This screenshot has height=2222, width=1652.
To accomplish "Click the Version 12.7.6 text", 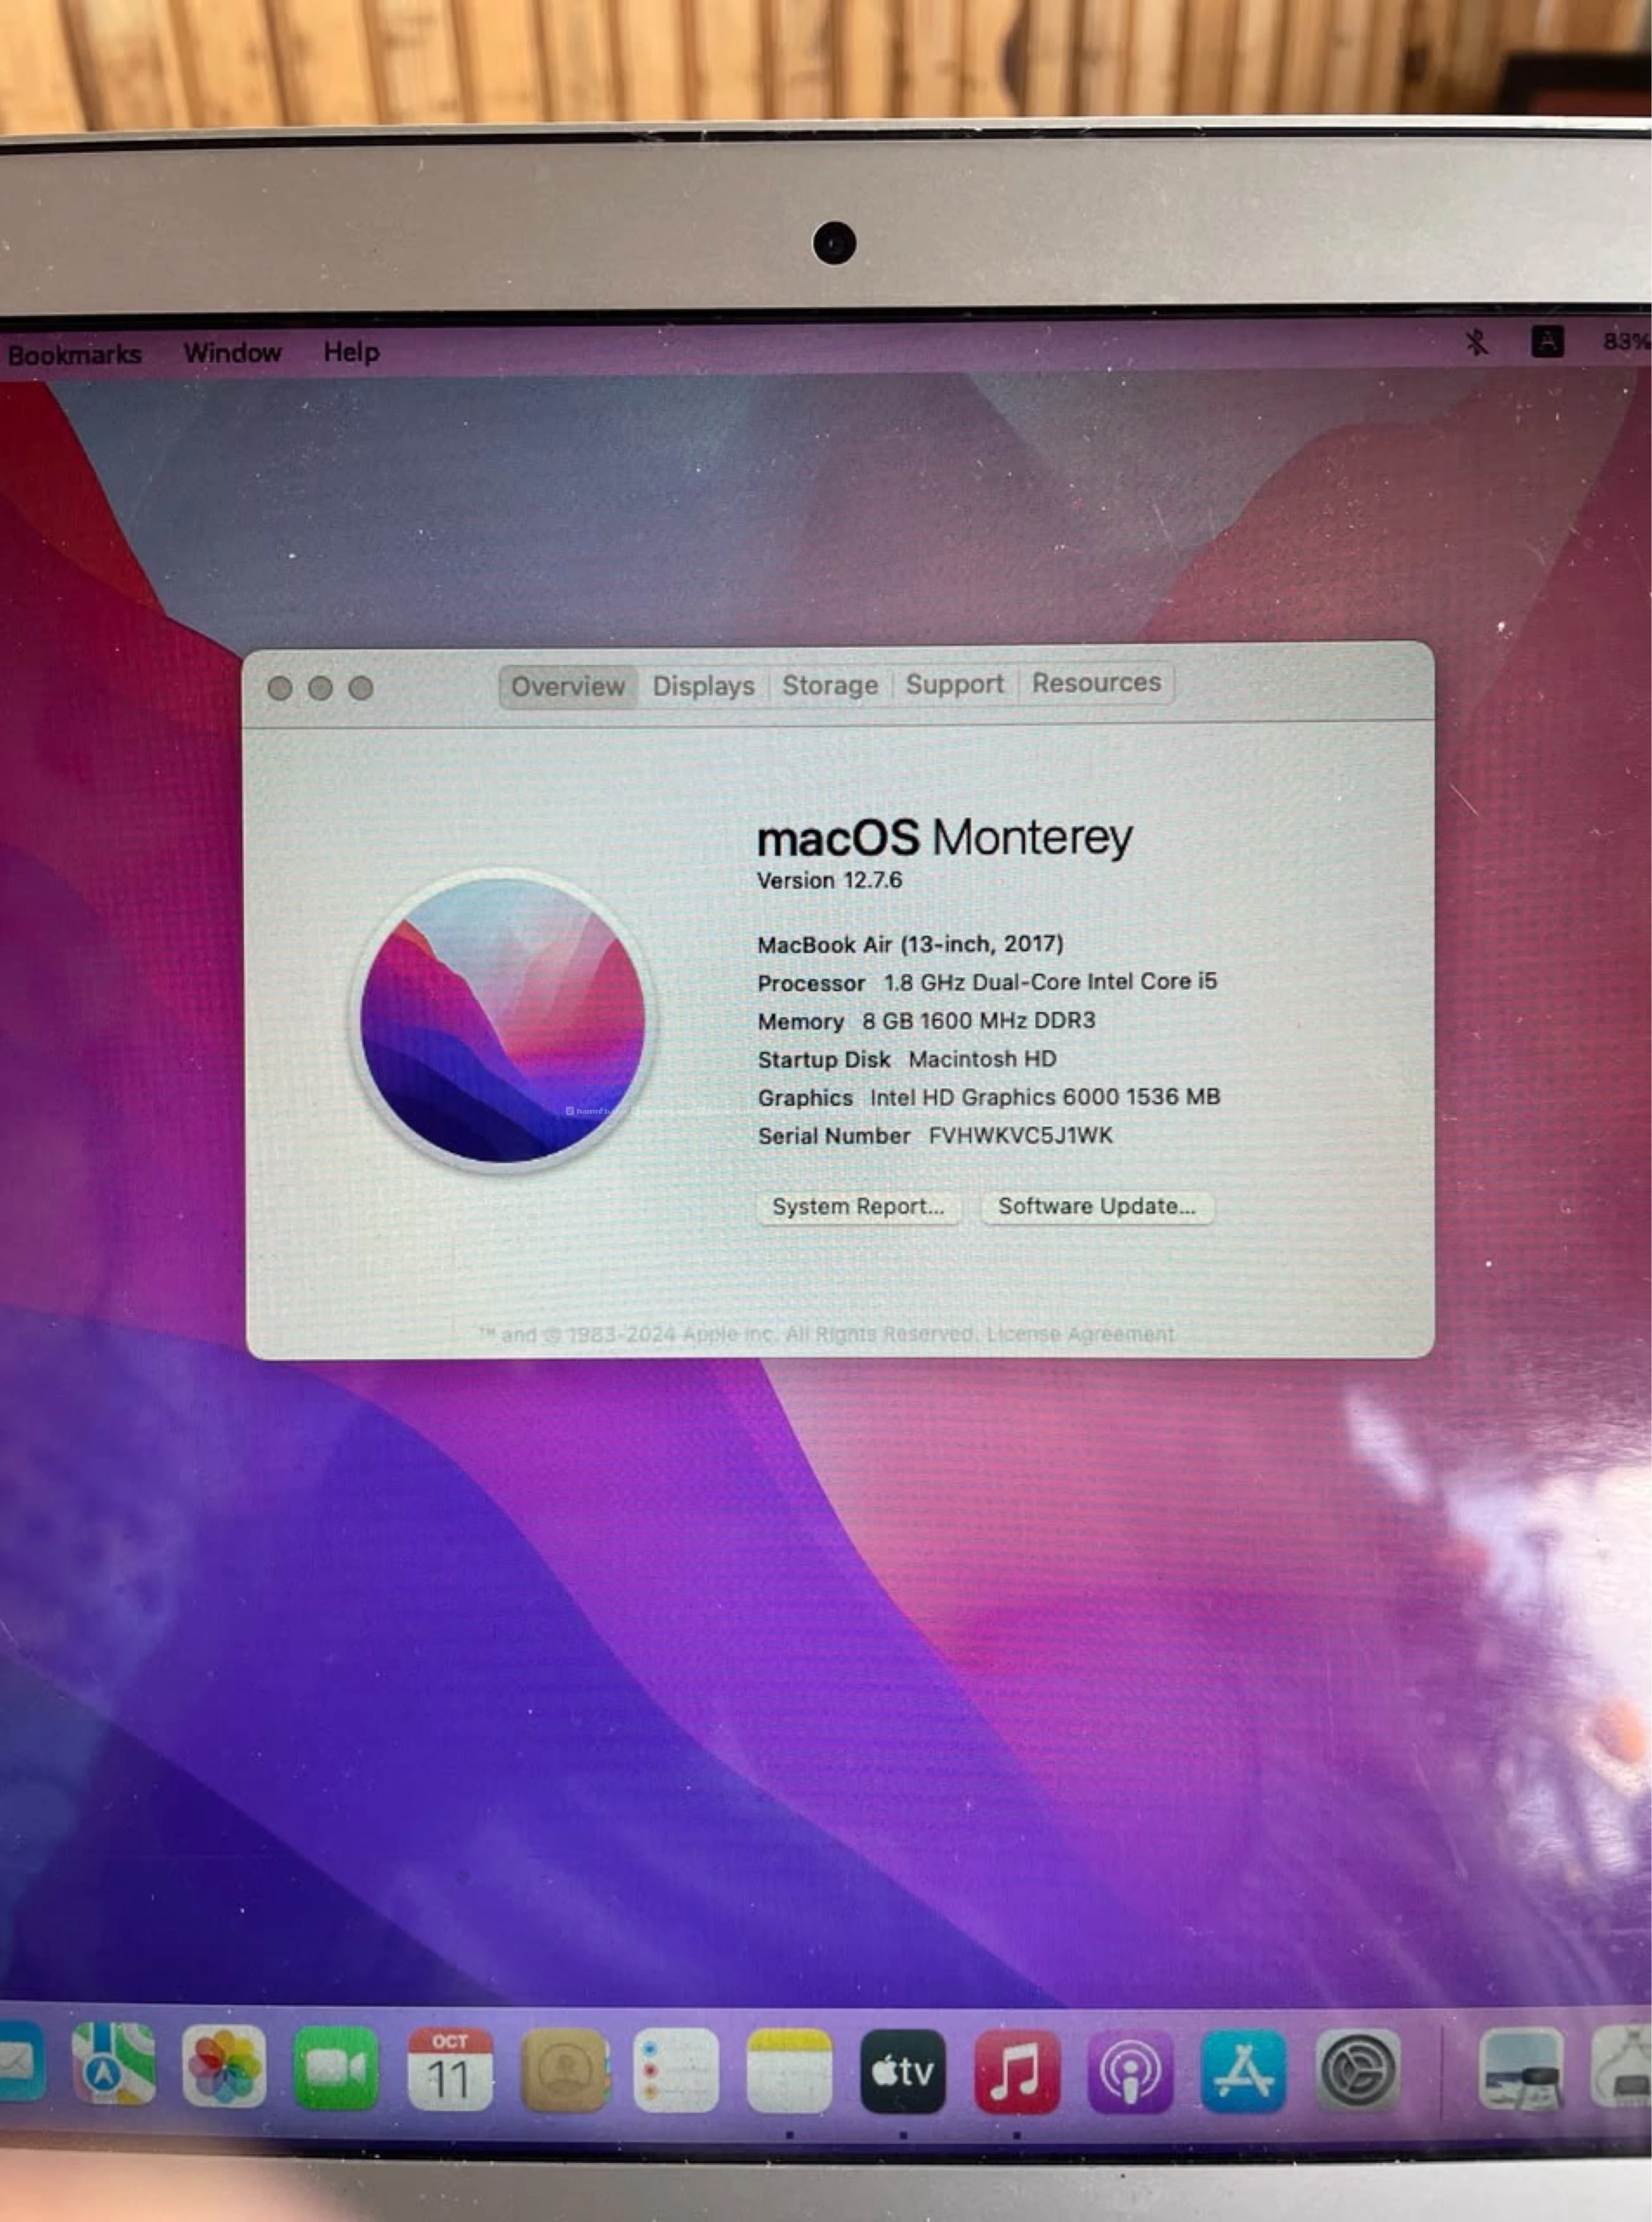I will [829, 881].
